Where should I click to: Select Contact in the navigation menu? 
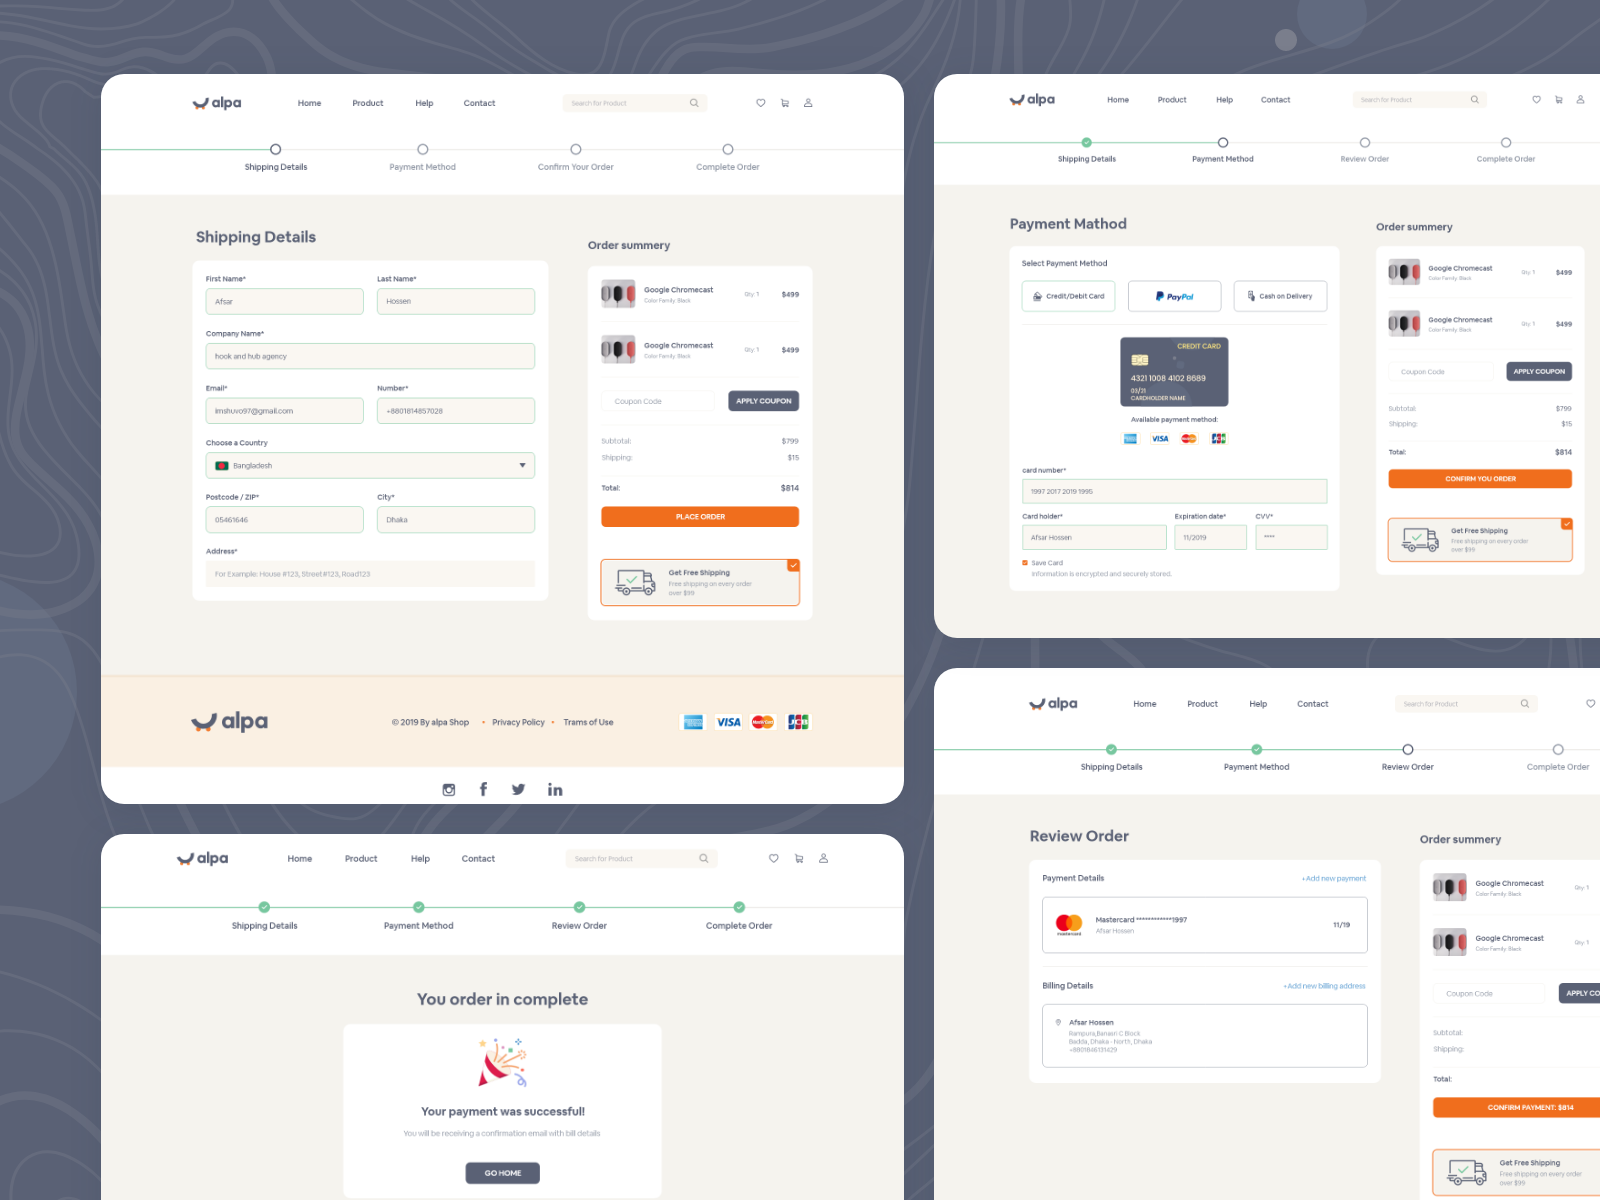tap(479, 103)
